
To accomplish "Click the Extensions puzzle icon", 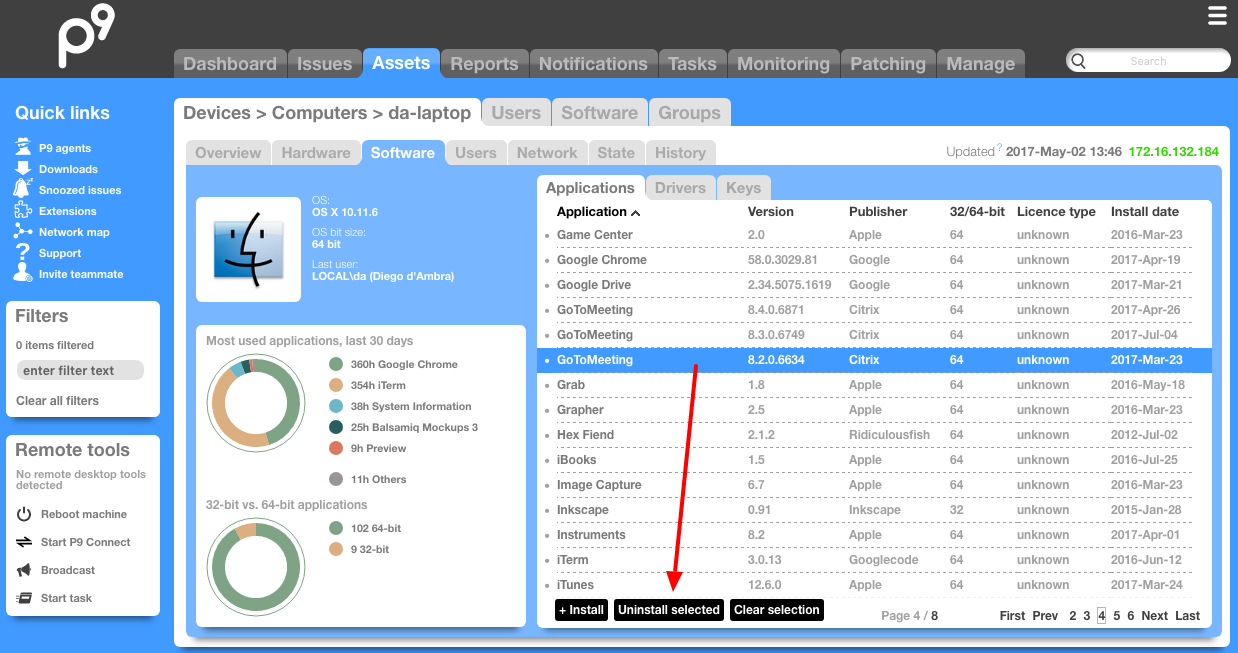I will click(x=22, y=211).
